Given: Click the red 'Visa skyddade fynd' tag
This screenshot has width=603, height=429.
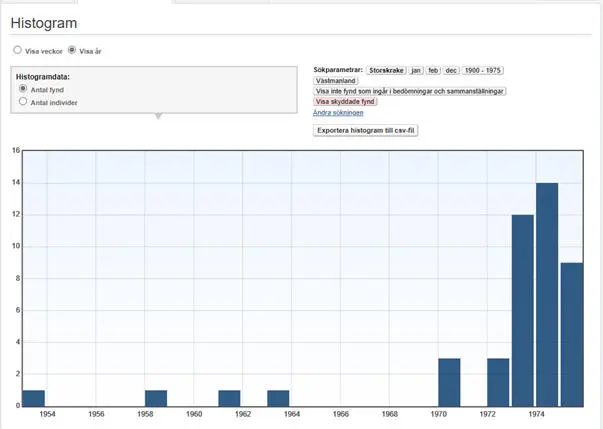Looking at the screenshot, I should point(346,102).
